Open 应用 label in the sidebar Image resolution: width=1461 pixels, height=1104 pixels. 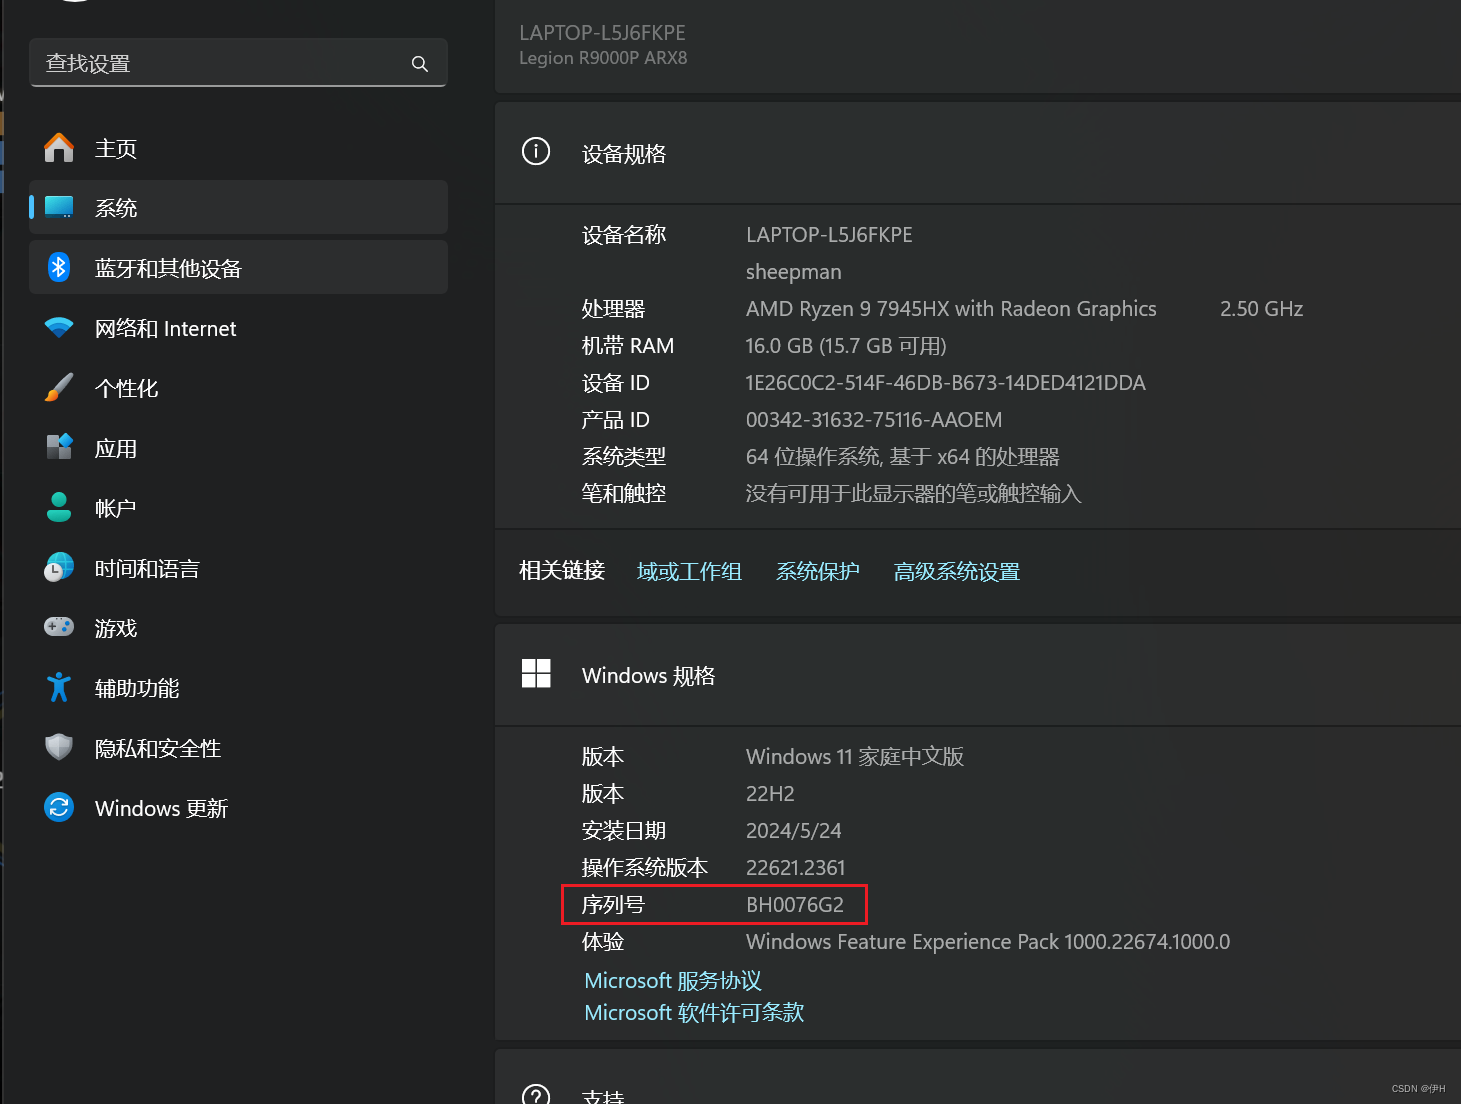coord(116,449)
